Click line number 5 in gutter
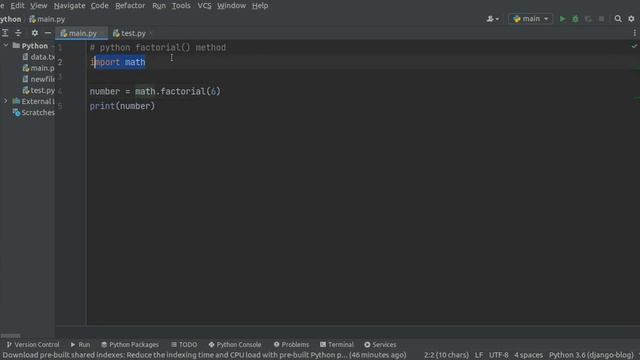Screen dimensions: 640x360 (x=60, y=106)
